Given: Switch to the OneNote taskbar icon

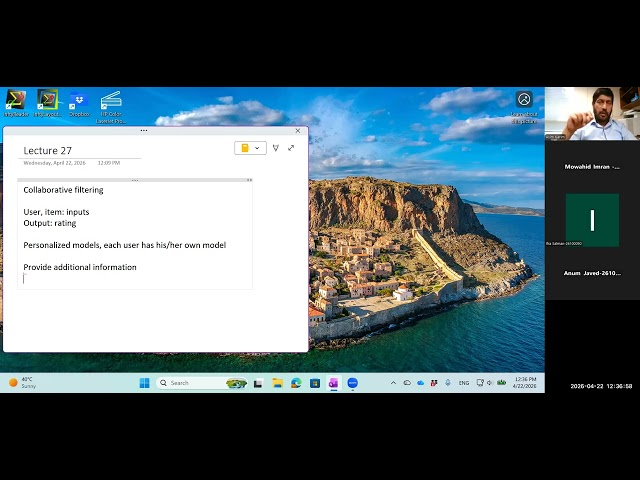Looking at the screenshot, I should click(x=334, y=383).
